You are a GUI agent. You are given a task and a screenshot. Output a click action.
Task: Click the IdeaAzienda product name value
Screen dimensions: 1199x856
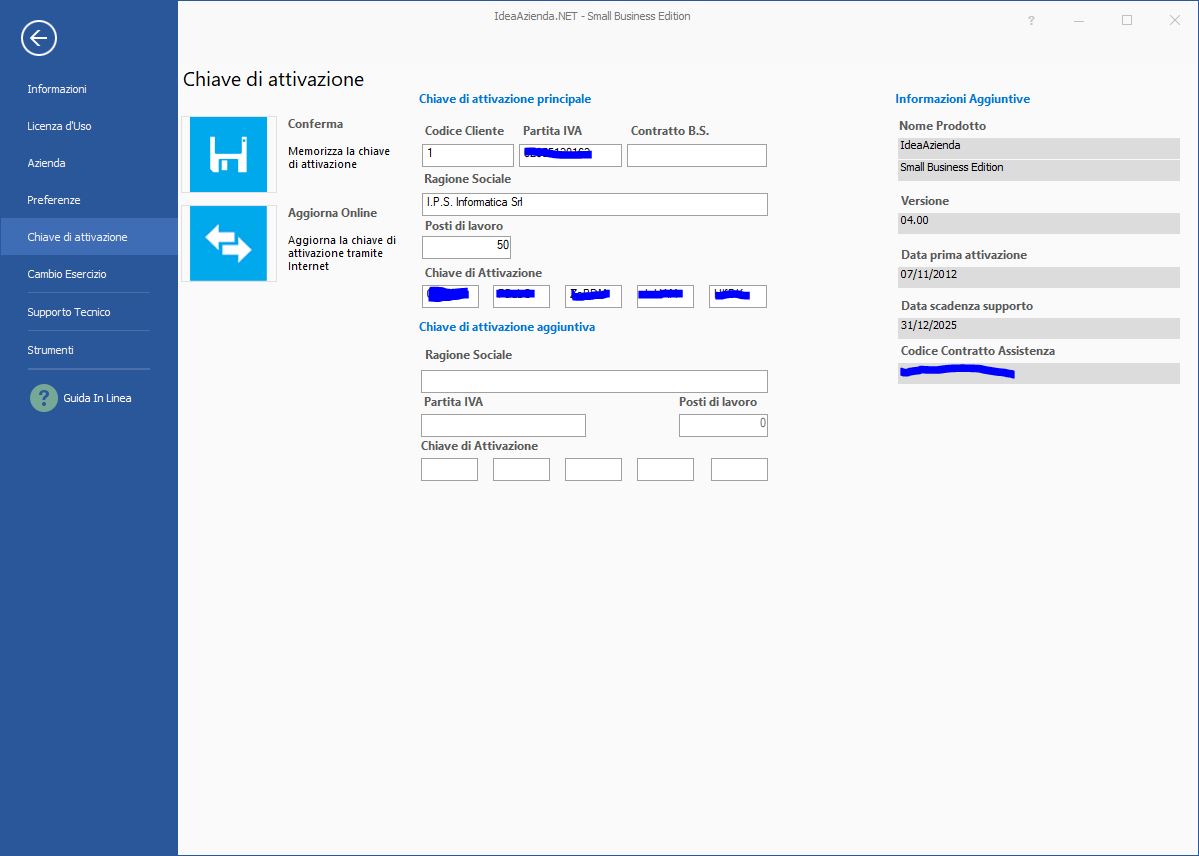(1038, 147)
